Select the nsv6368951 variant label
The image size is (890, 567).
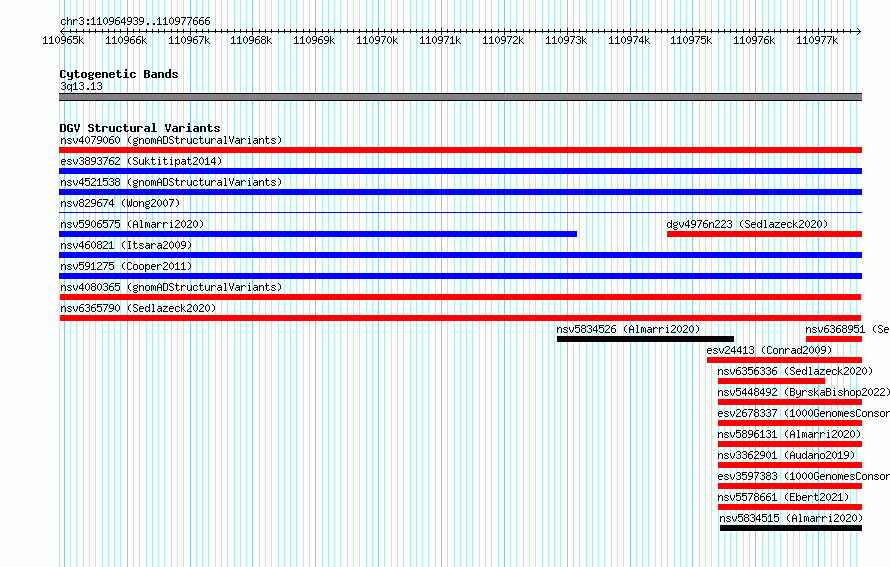click(847, 329)
